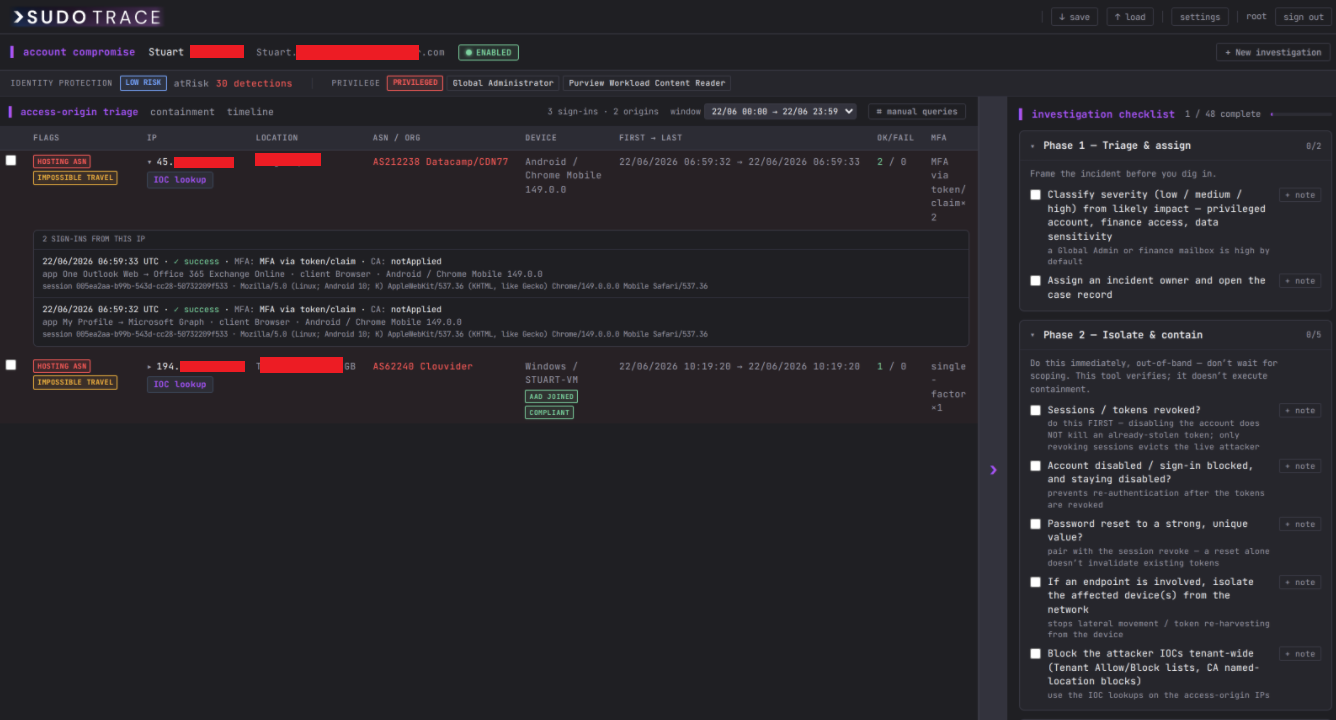Click the HOSTING ASN flag on the Datacamp row

pyautogui.click(x=61, y=161)
